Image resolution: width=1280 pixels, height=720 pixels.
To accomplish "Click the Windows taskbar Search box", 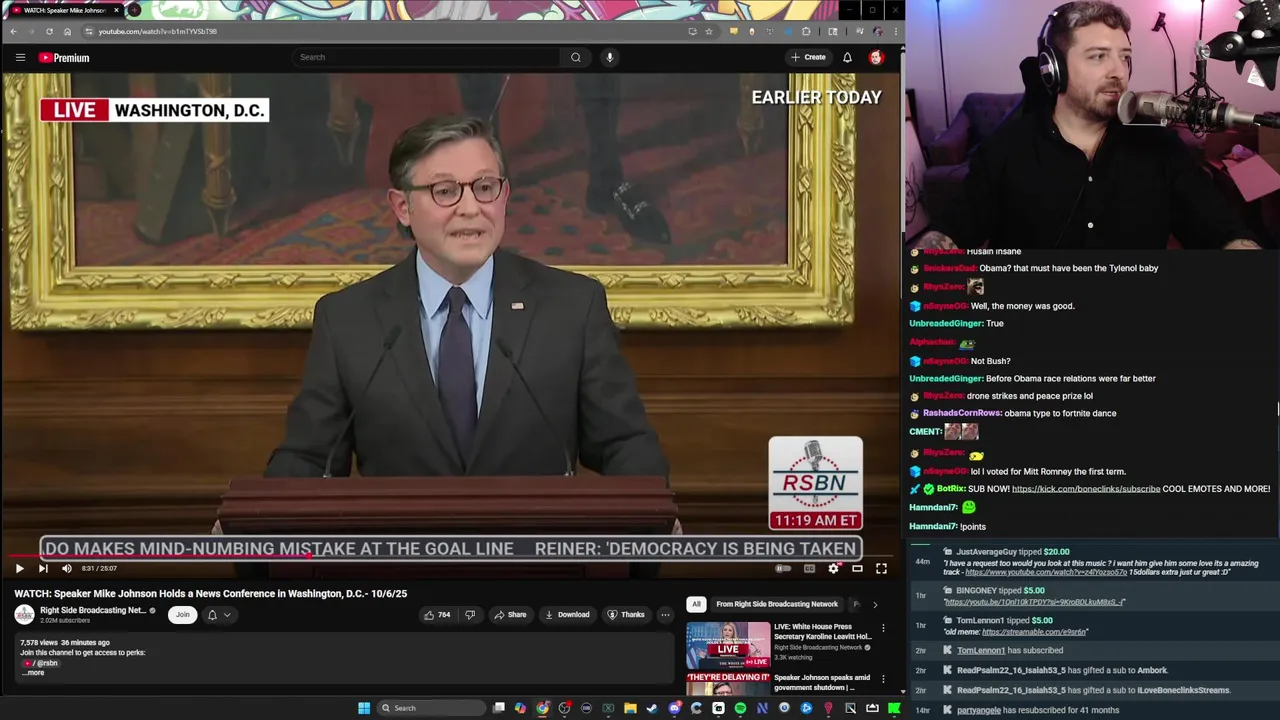I will pyautogui.click(x=430, y=708).
